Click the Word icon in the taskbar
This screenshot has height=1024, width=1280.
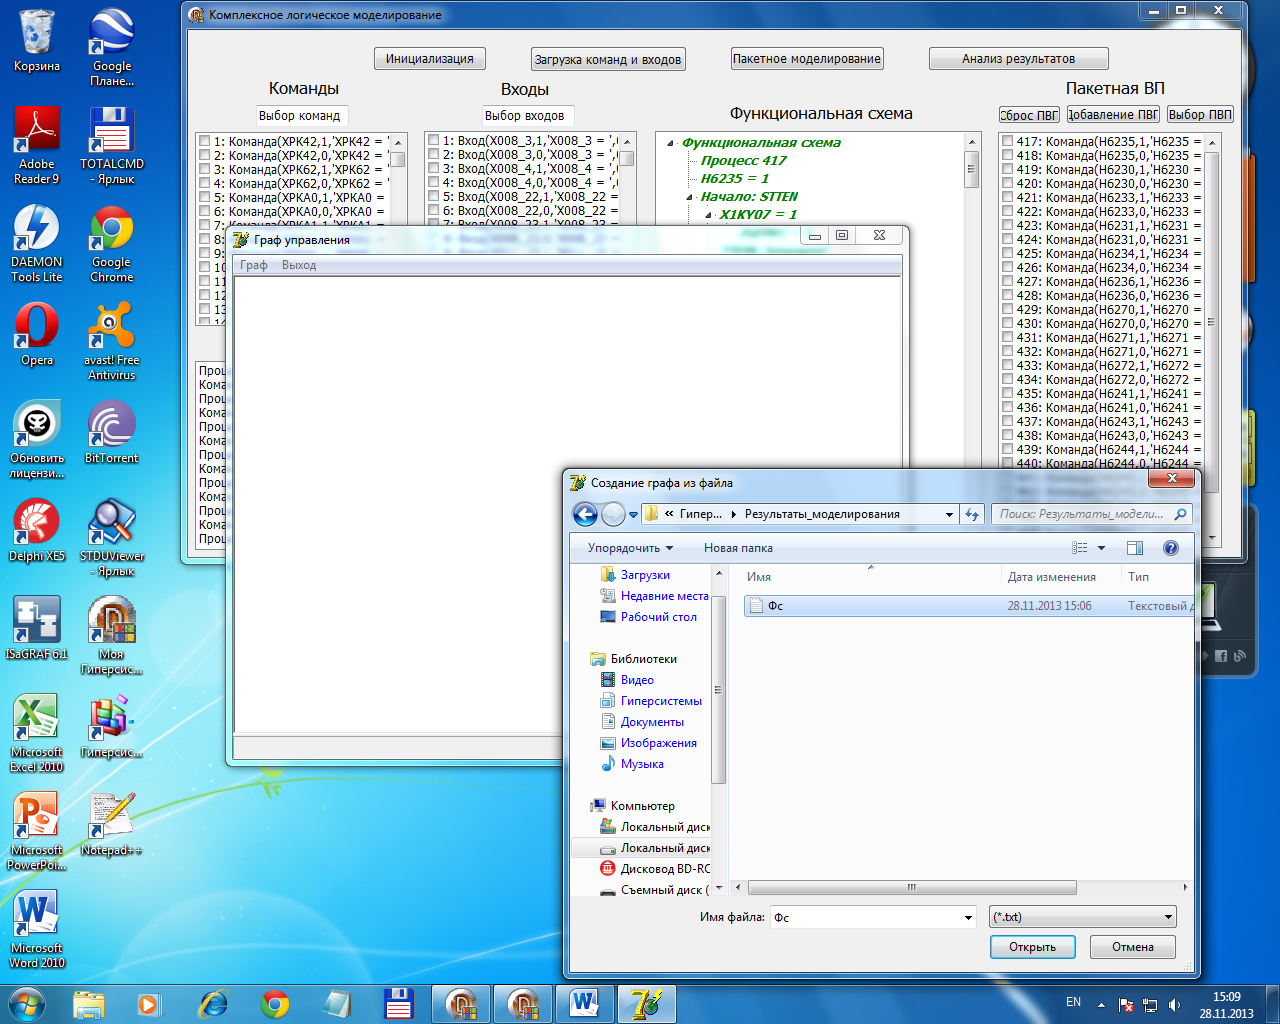tap(584, 1003)
